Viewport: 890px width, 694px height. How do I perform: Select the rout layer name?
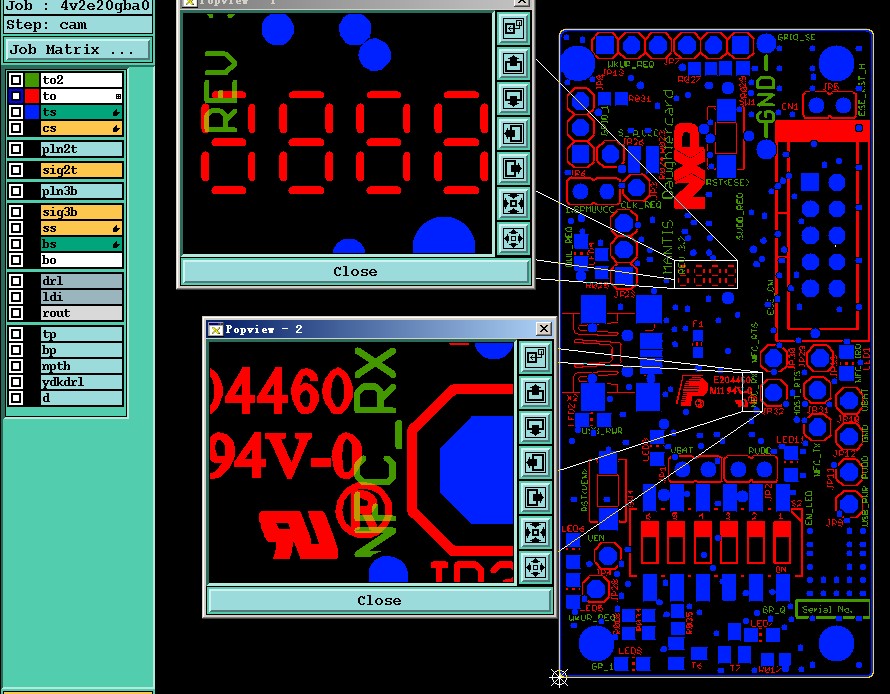pyautogui.click(x=82, y=313)
